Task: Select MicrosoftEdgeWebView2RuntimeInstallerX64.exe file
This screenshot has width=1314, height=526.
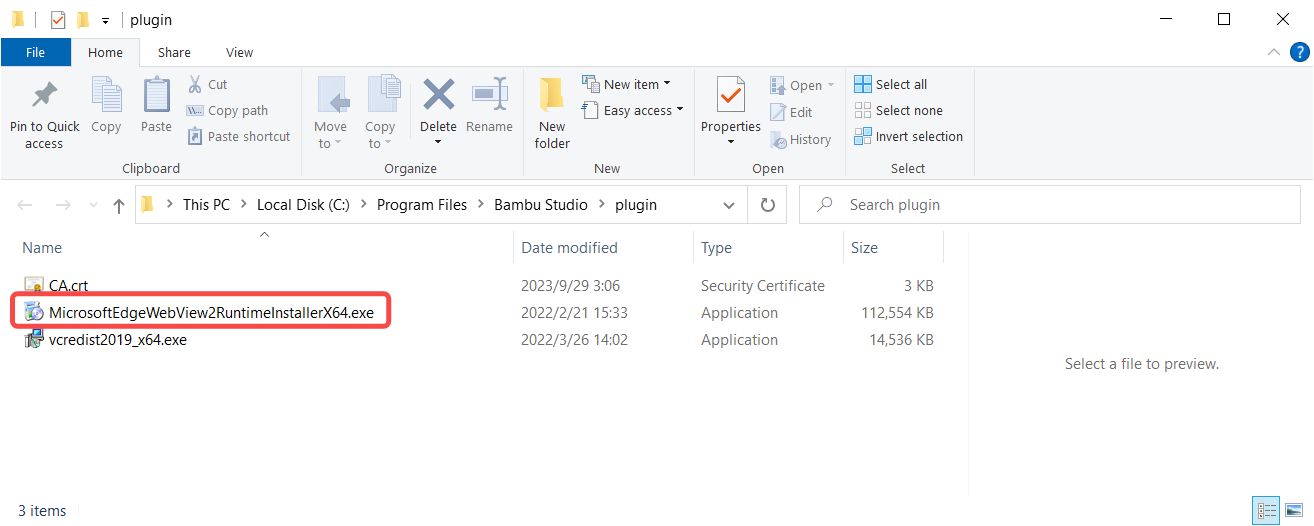Action: point(211,313)
